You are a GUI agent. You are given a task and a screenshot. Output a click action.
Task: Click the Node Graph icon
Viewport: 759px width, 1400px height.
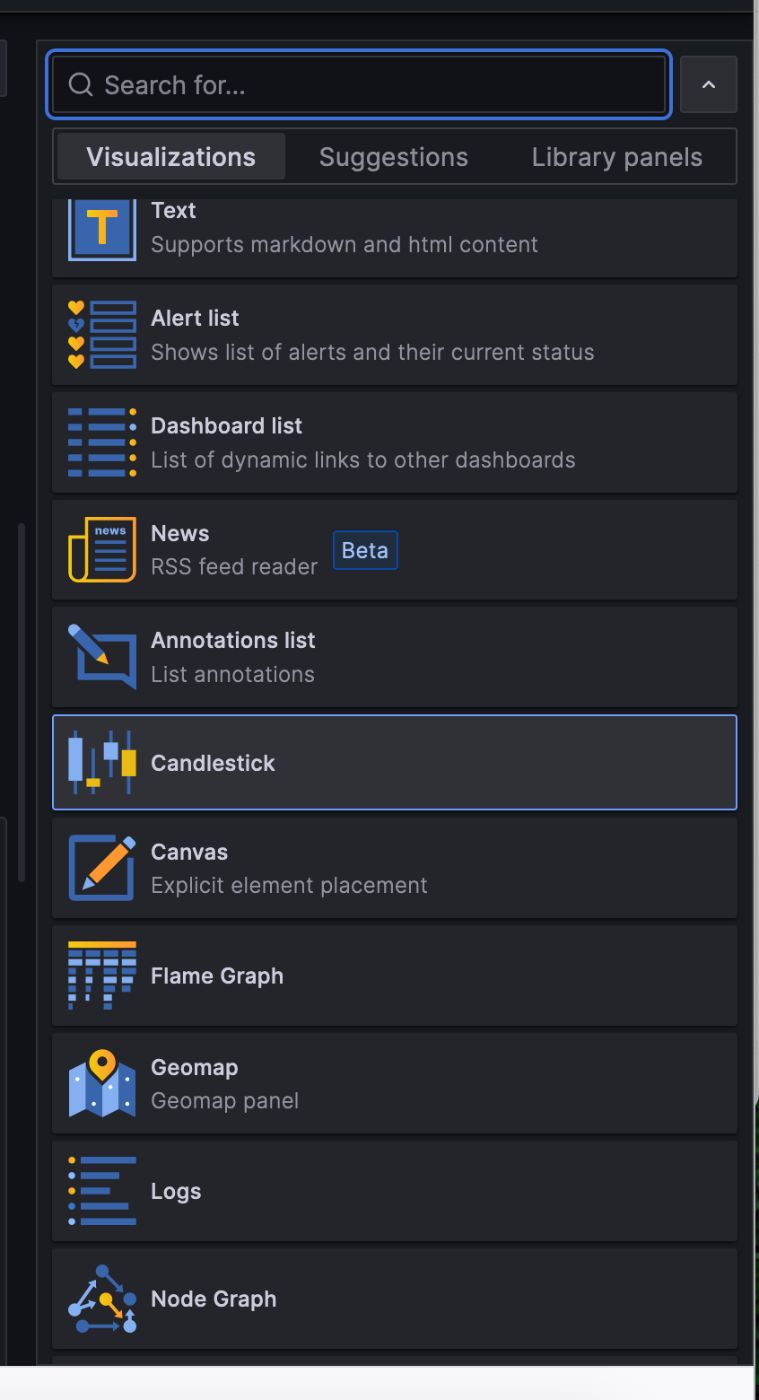(x=102, y=1298)
